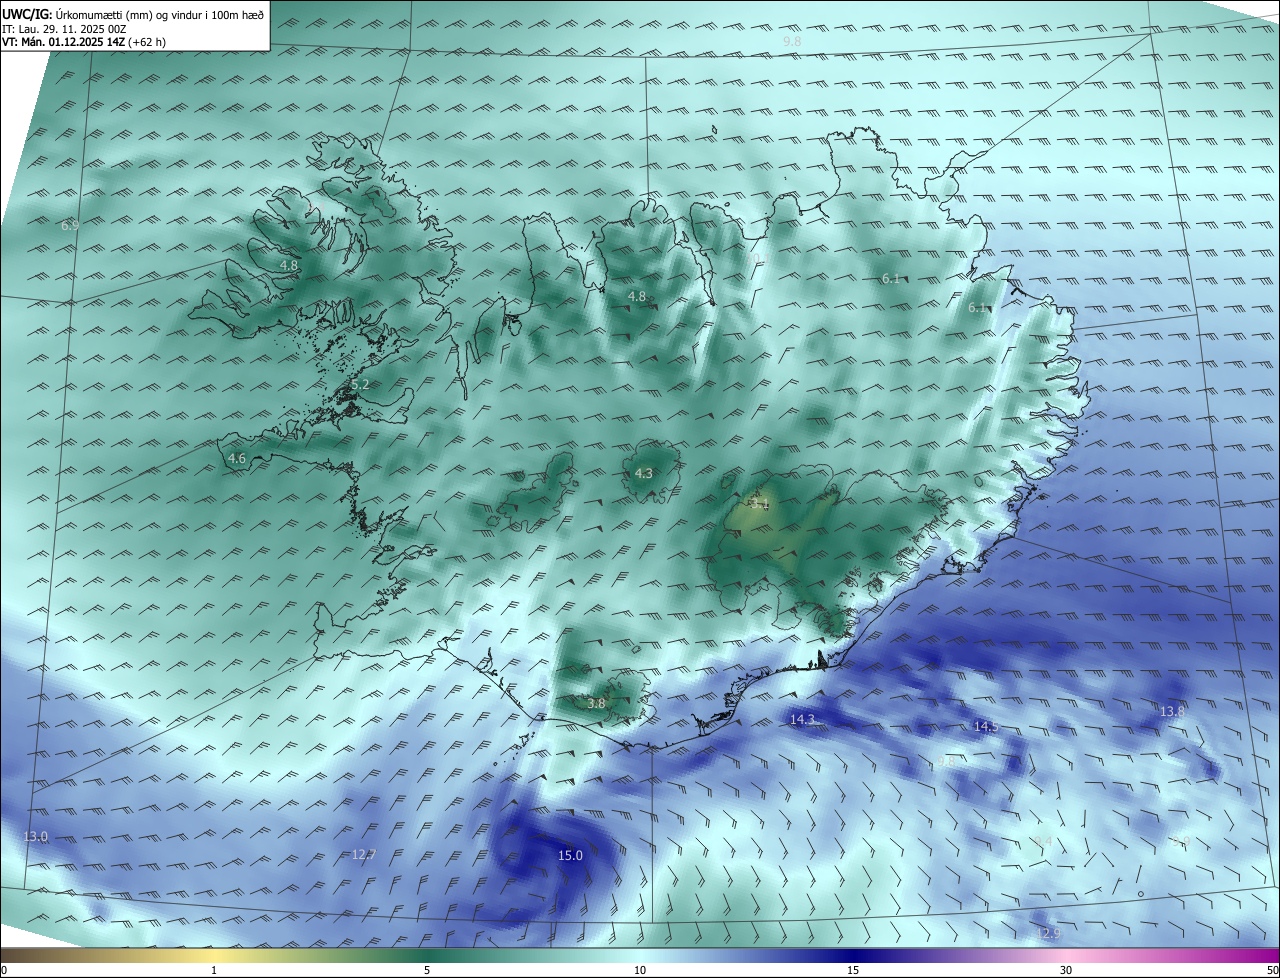Click the 4.8 value on the Westfjords

(289, 265)
